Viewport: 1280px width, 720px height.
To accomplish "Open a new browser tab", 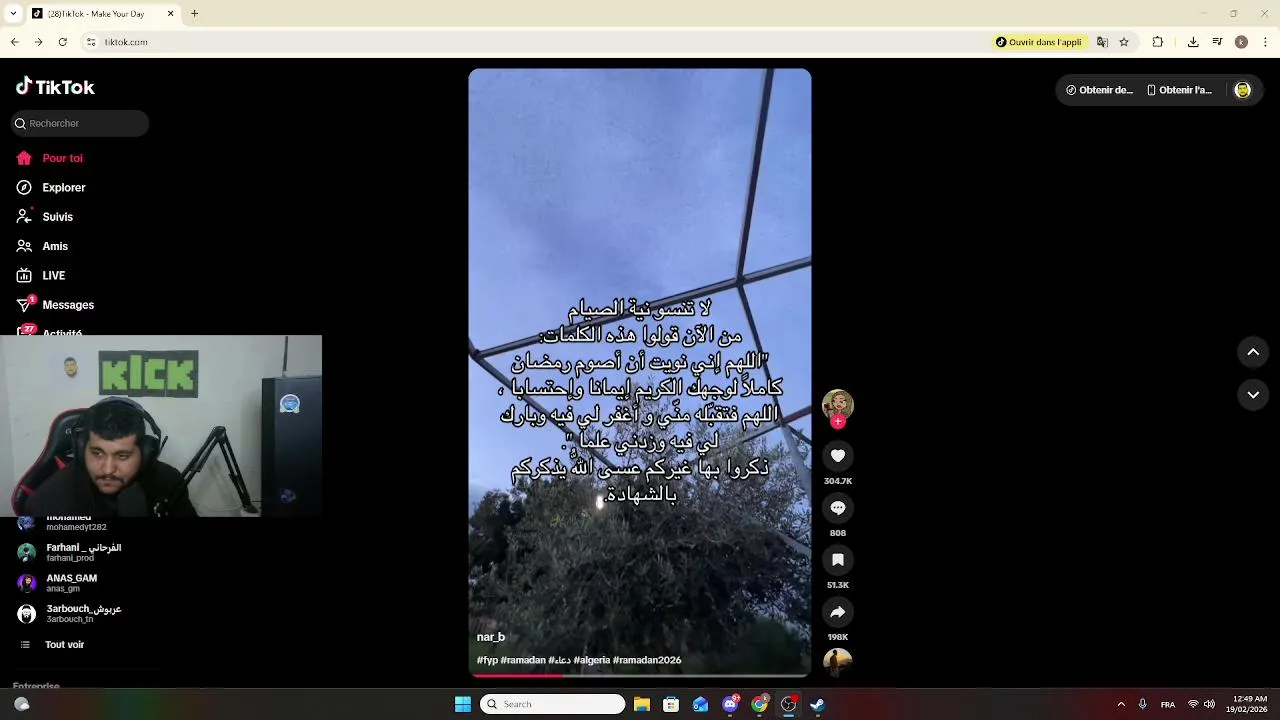I will 195,14.
